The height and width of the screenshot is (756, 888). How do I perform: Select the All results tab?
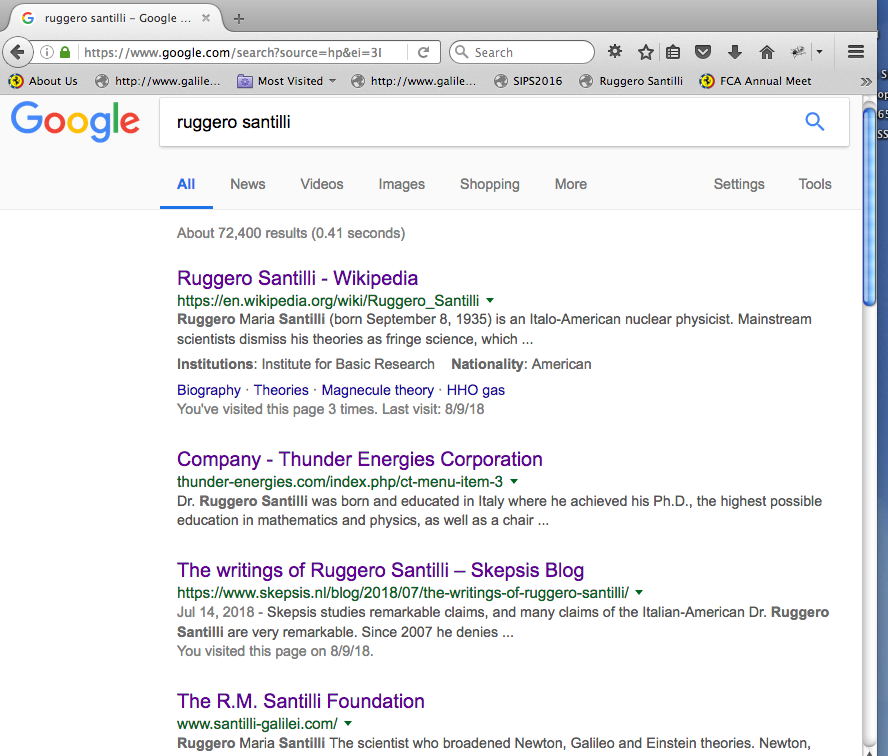186,184
